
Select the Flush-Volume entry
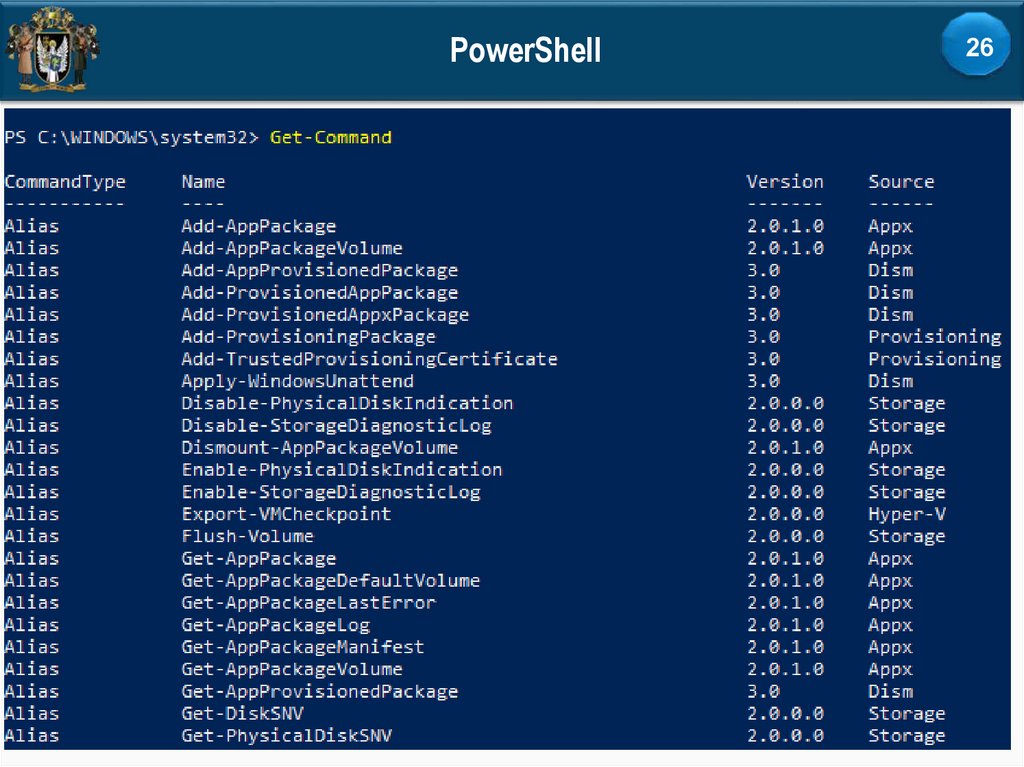pos(247,536)
